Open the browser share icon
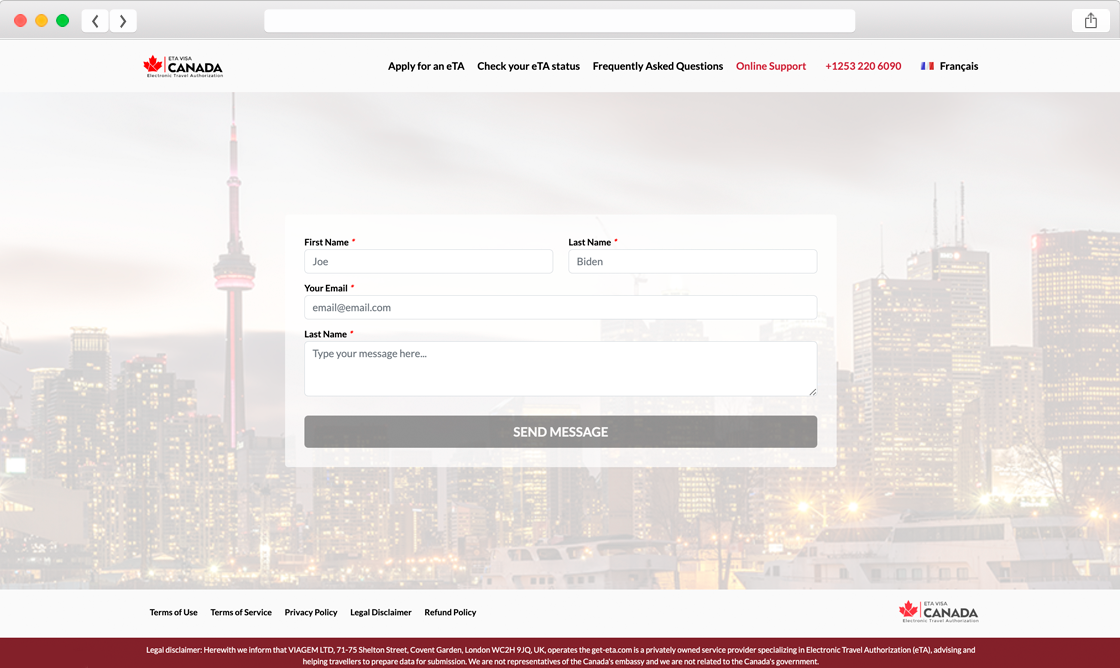1120x668 pixels. pos(1090,21)
